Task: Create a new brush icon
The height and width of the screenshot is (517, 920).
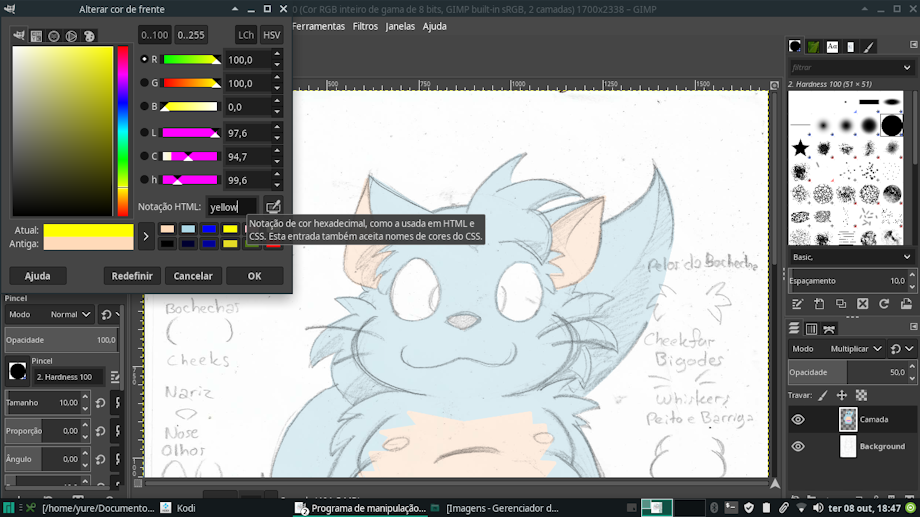Action: (819, 303)
